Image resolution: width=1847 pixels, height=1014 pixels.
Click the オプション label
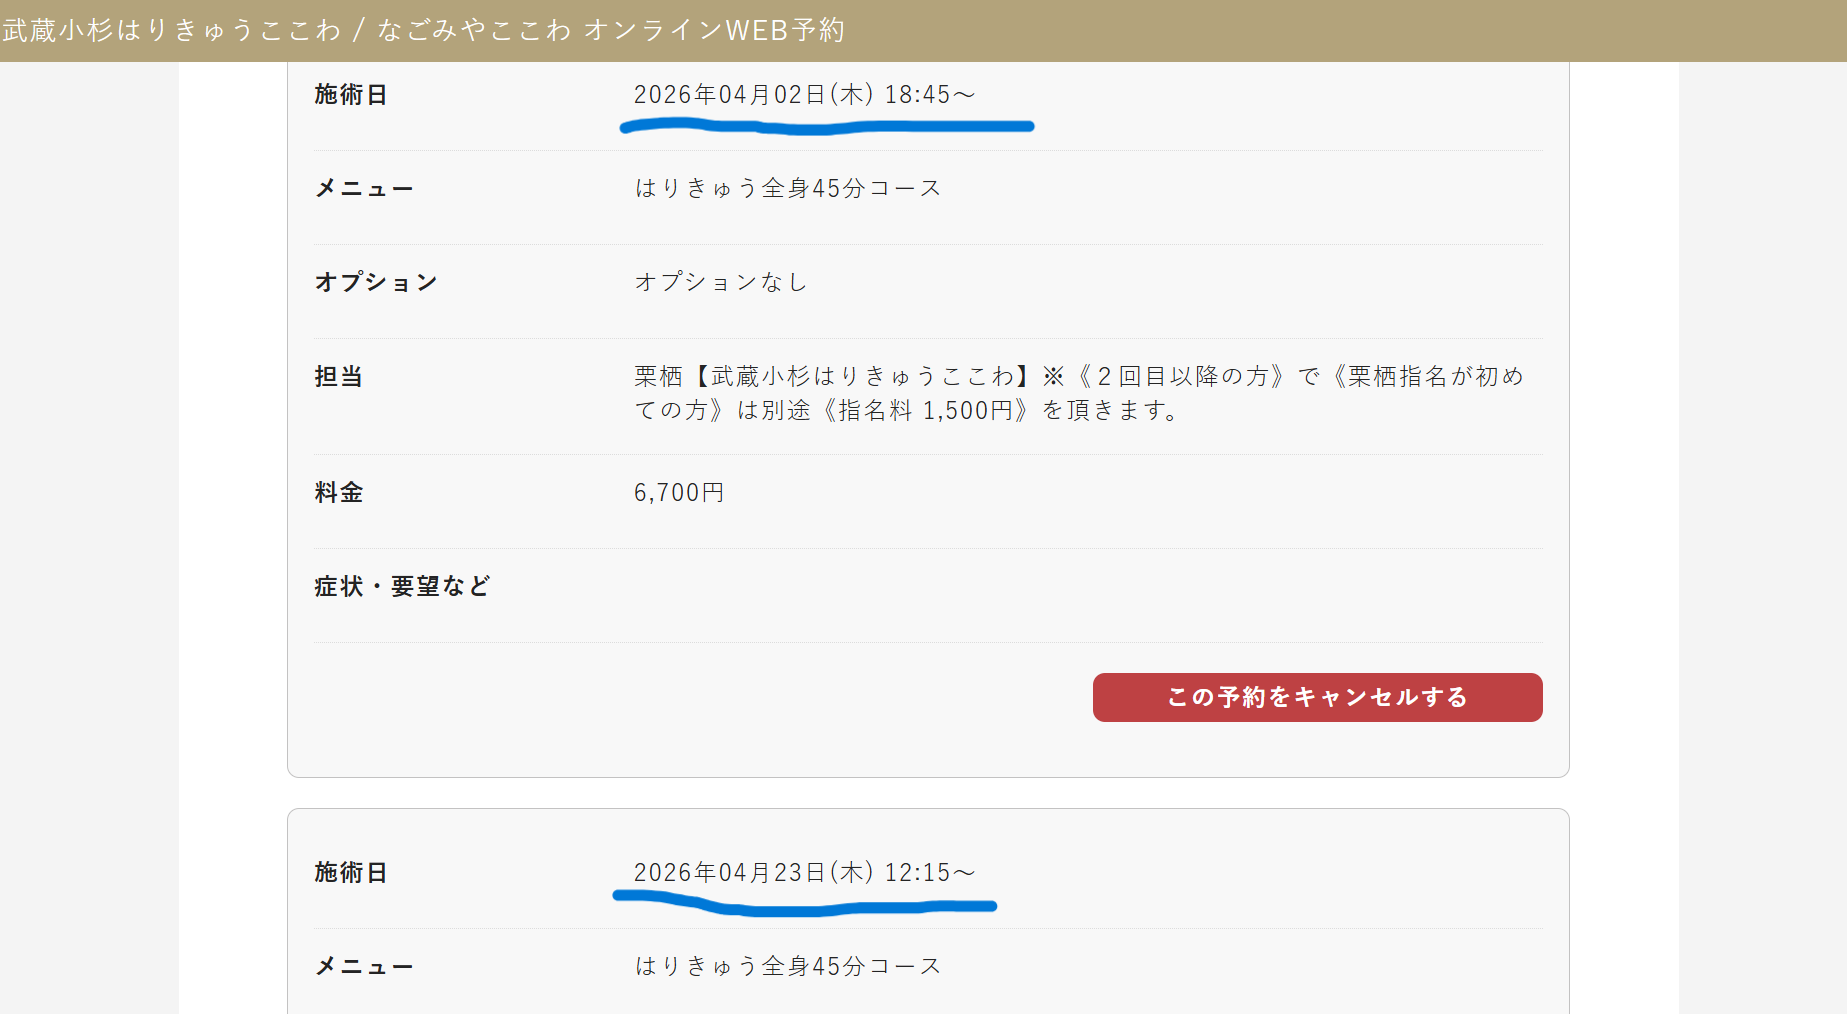click(x=376, y=283)
